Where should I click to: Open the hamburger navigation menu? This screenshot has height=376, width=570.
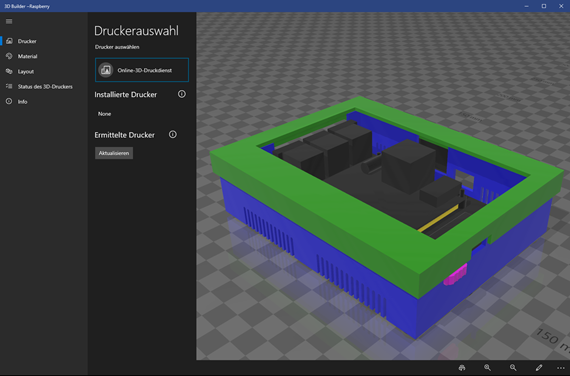tap(9, 21)
